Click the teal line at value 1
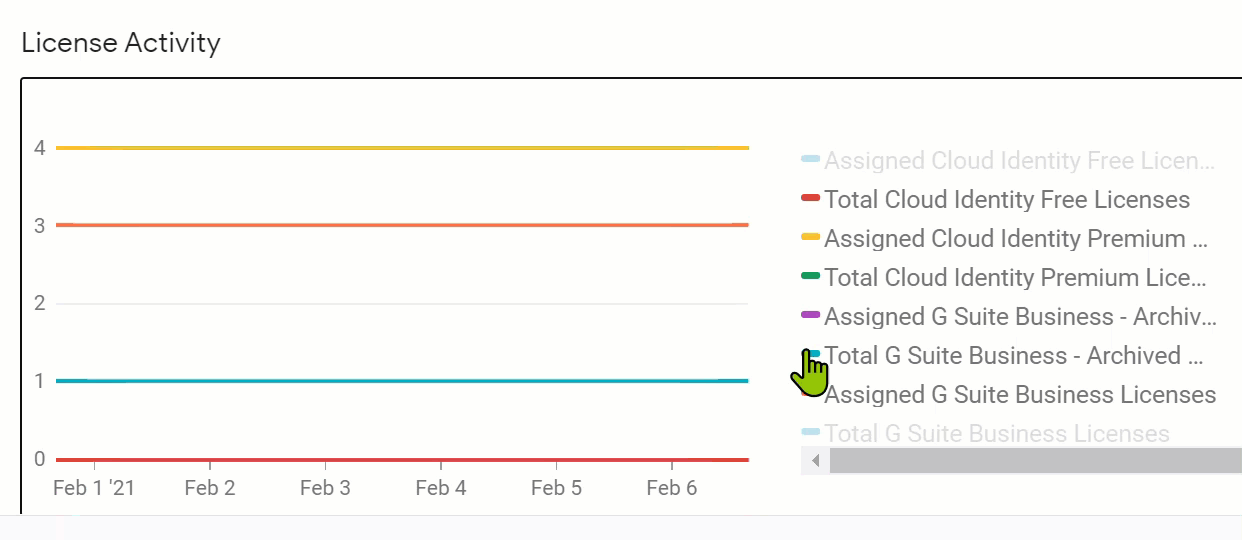 (402, 381)
